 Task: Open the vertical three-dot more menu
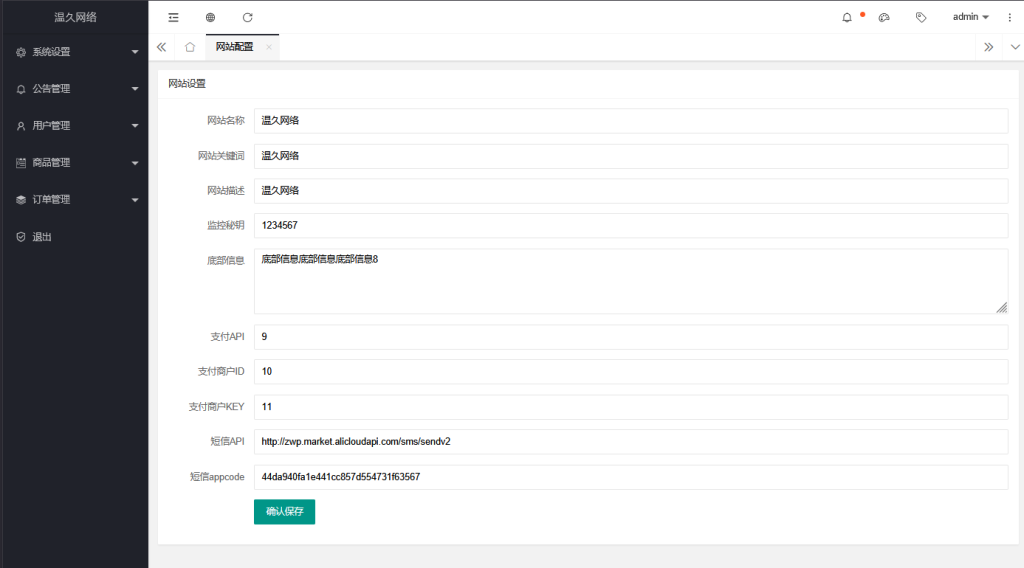point(1009,17)
